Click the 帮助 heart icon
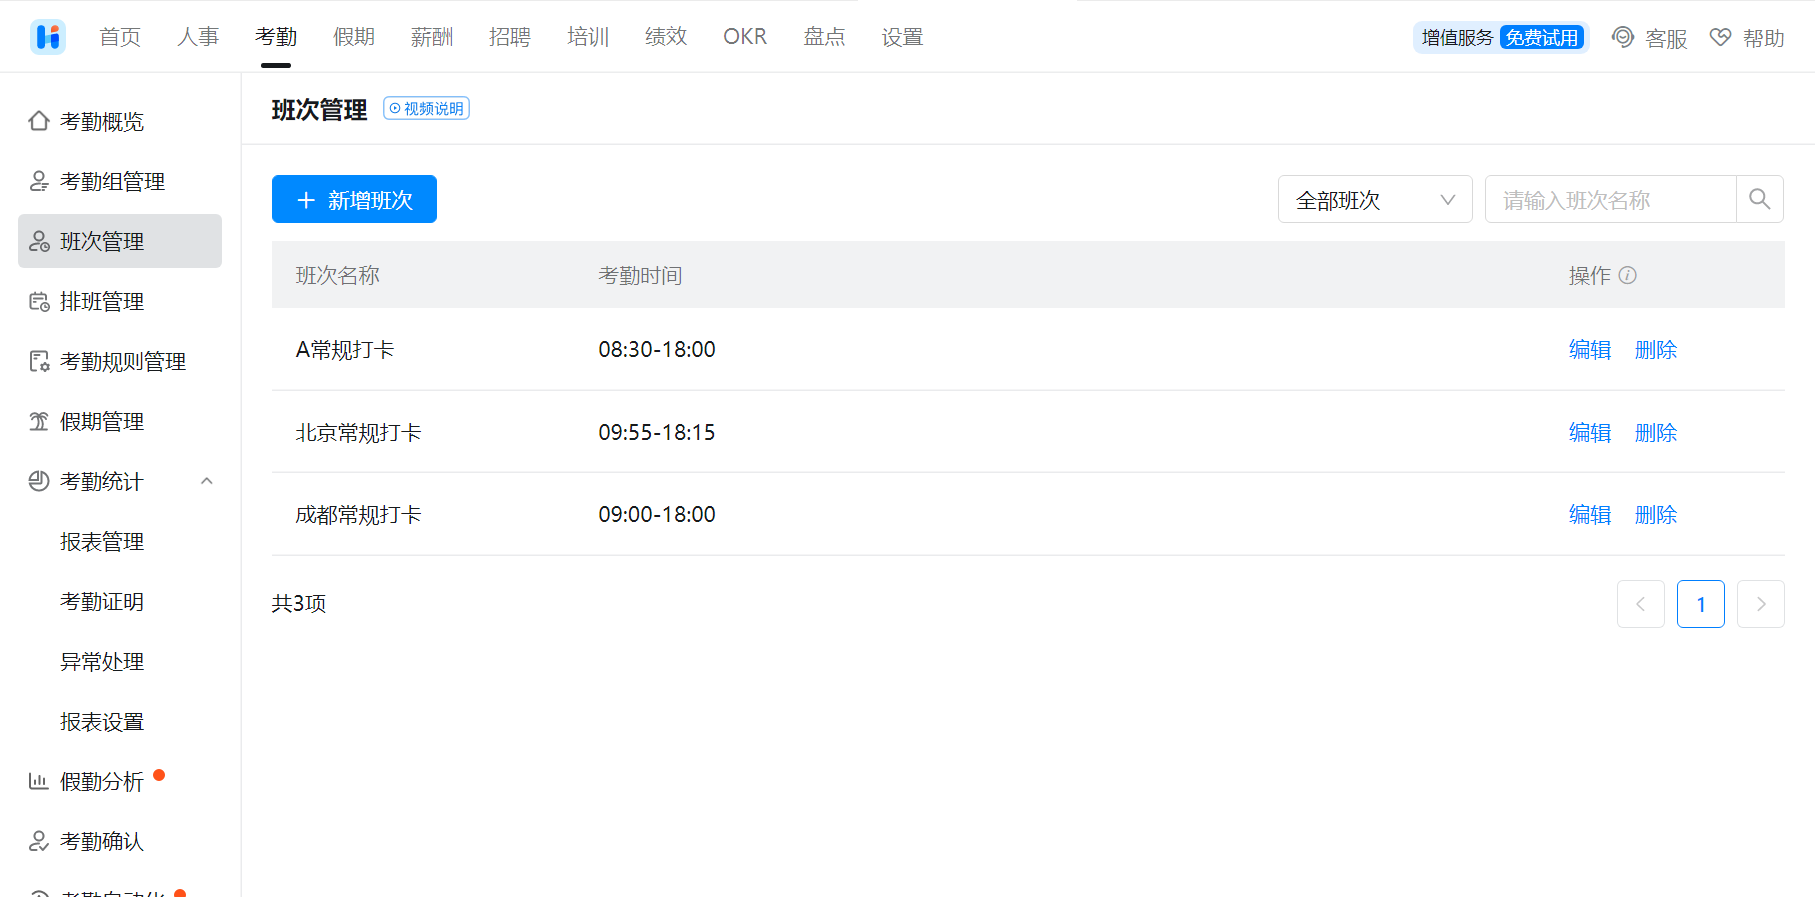 tap(1720, 37)
